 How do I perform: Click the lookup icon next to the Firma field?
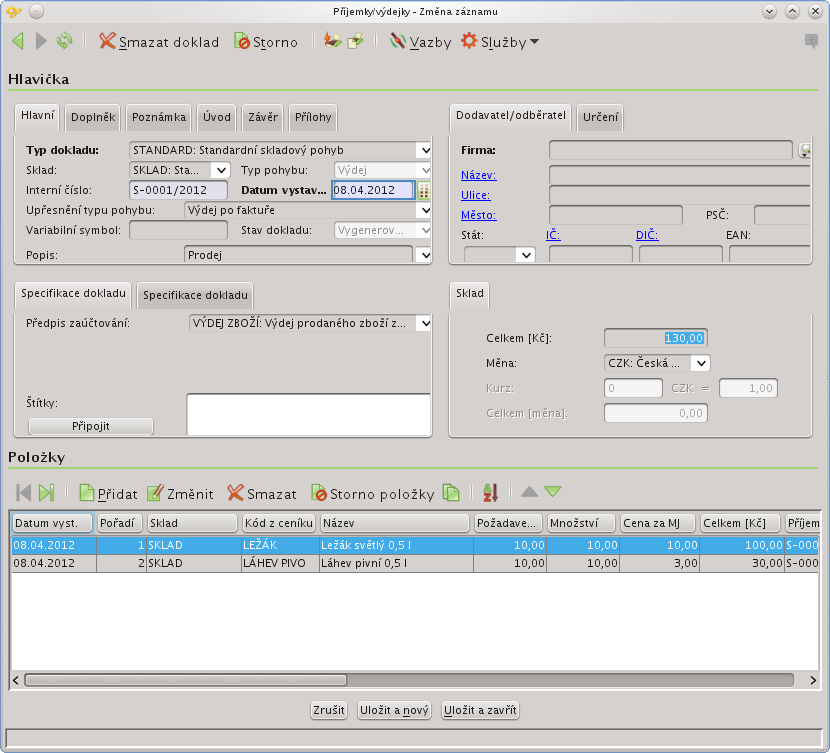pos(805,151)
